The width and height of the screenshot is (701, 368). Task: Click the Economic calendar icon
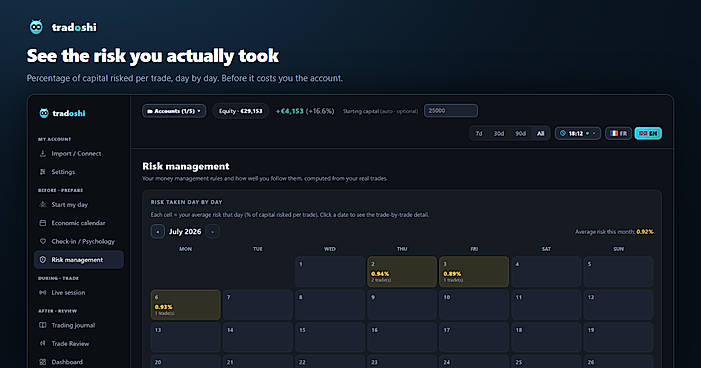coord(43,223)
